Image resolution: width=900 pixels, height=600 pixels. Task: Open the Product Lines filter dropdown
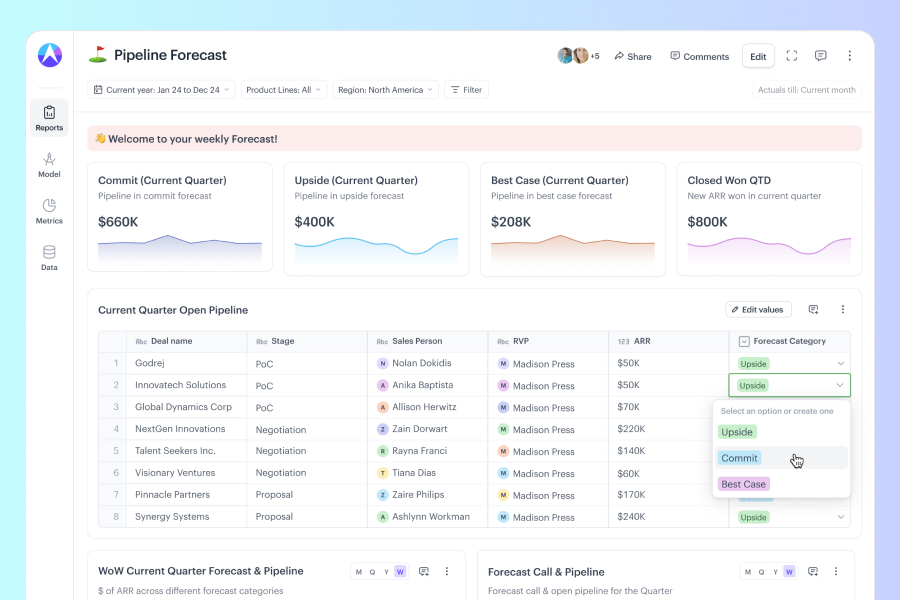(284, 90)
